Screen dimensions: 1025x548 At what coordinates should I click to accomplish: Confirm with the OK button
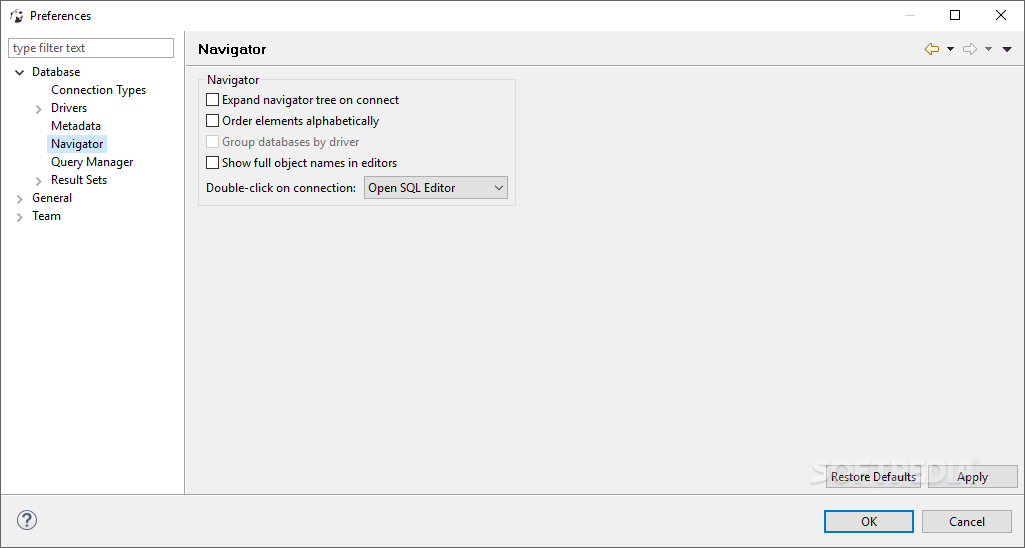(x=869, y=521)
